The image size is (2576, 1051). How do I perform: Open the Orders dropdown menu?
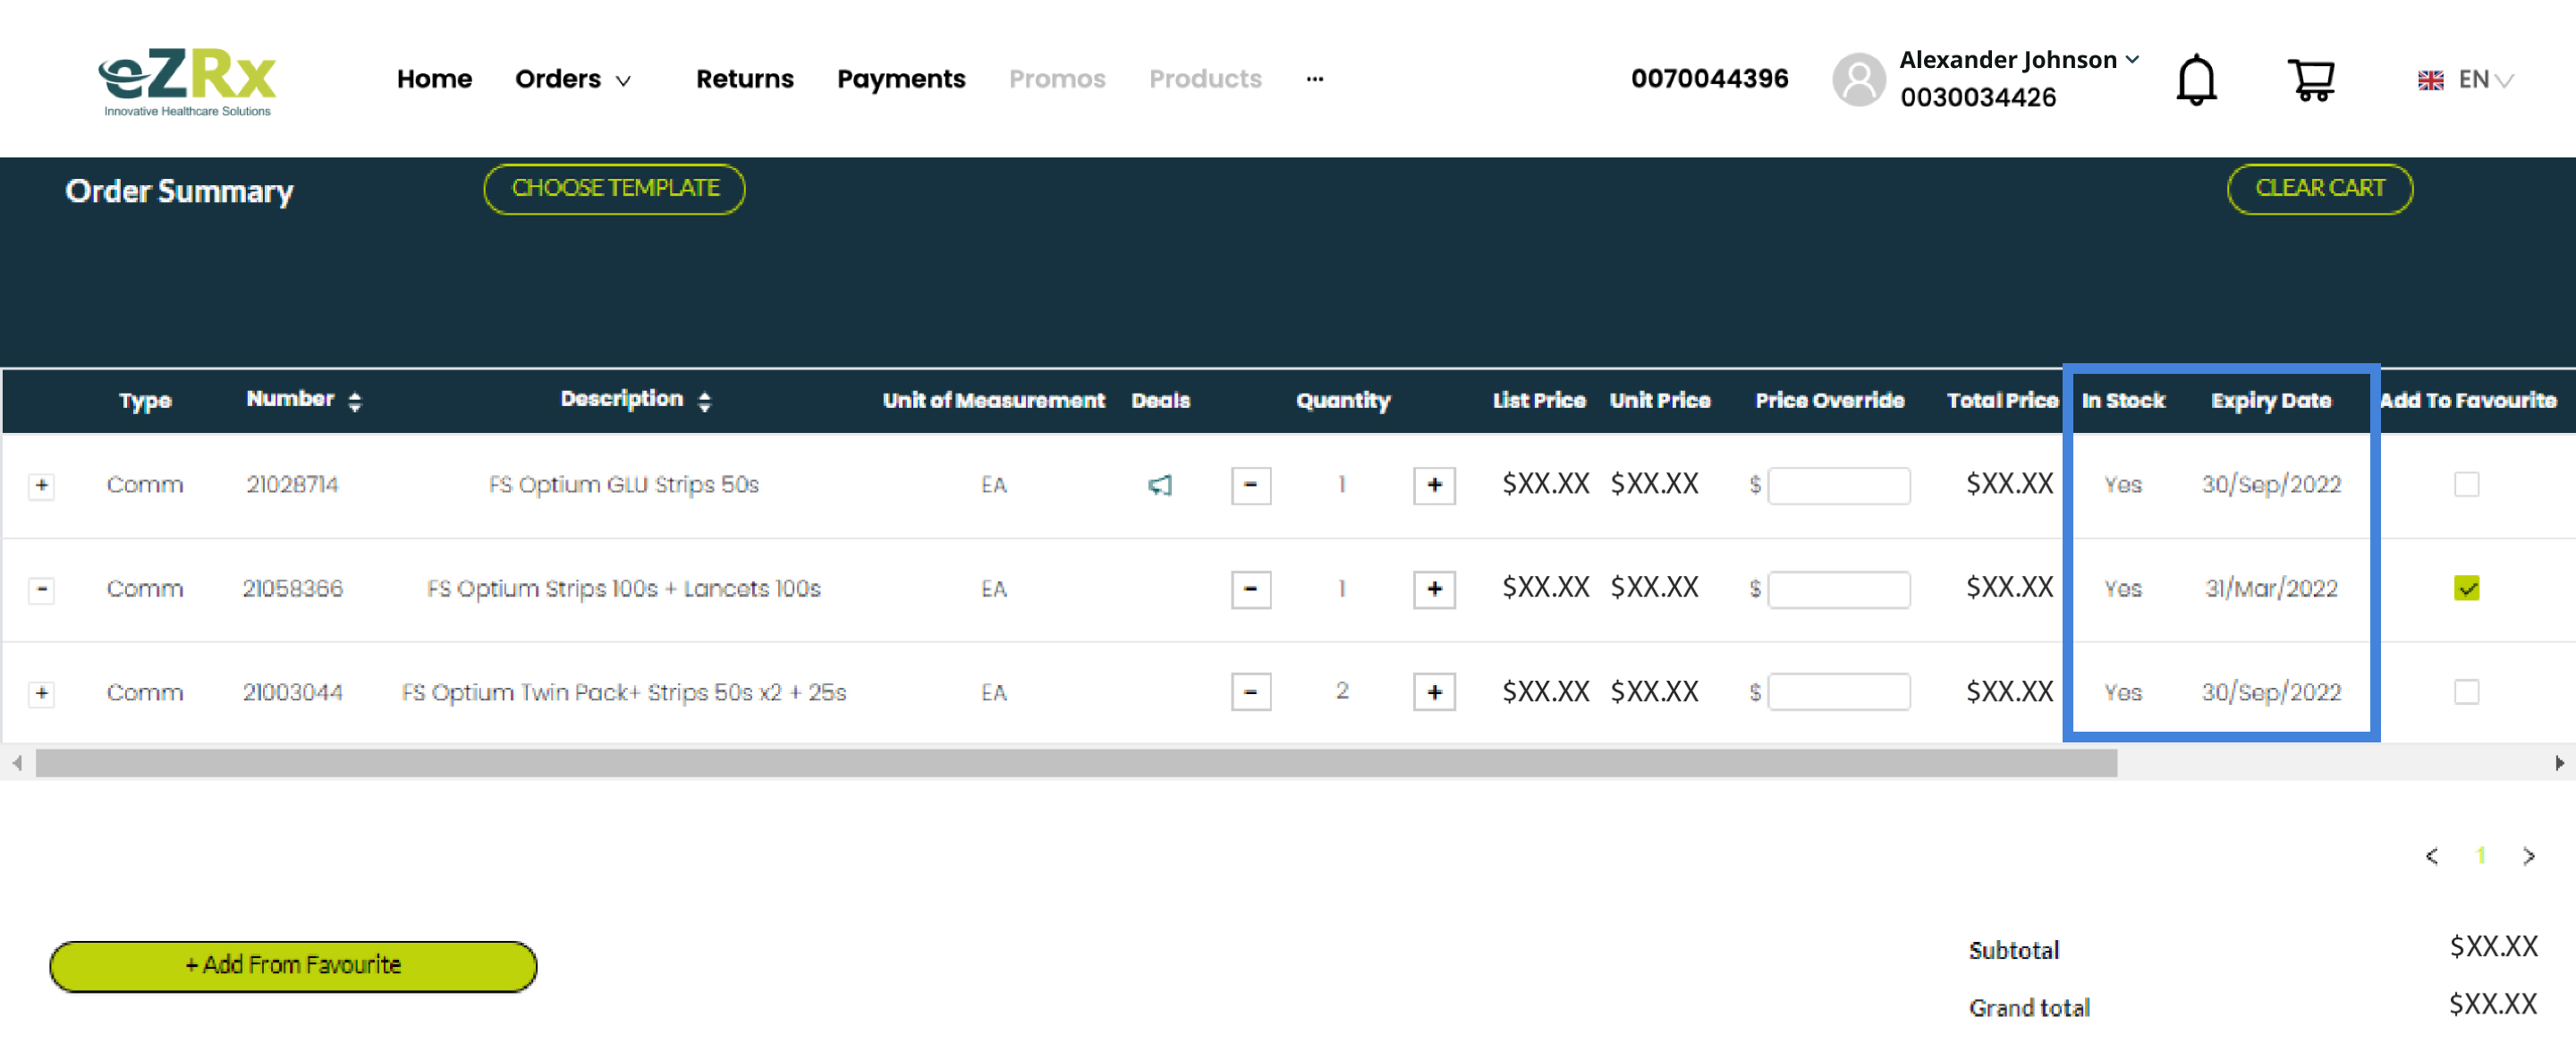point(573,79)
